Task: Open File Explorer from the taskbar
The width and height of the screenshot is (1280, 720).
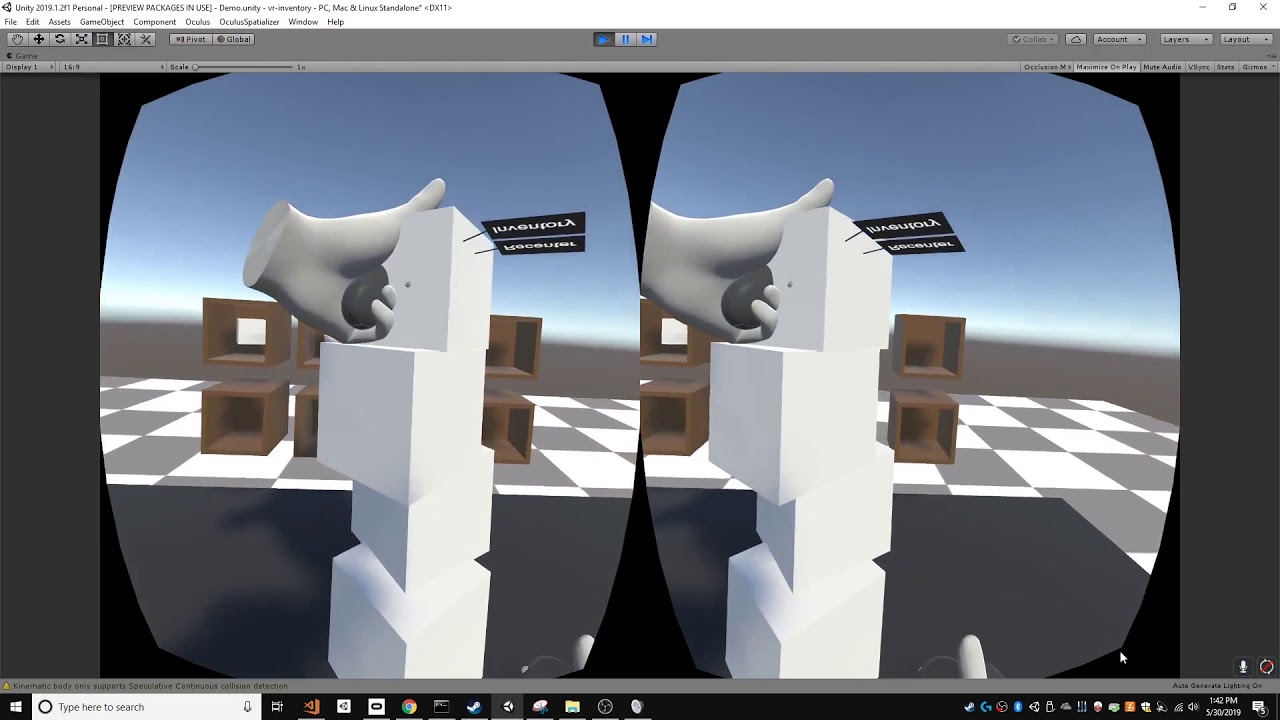Action: point(572,707)
